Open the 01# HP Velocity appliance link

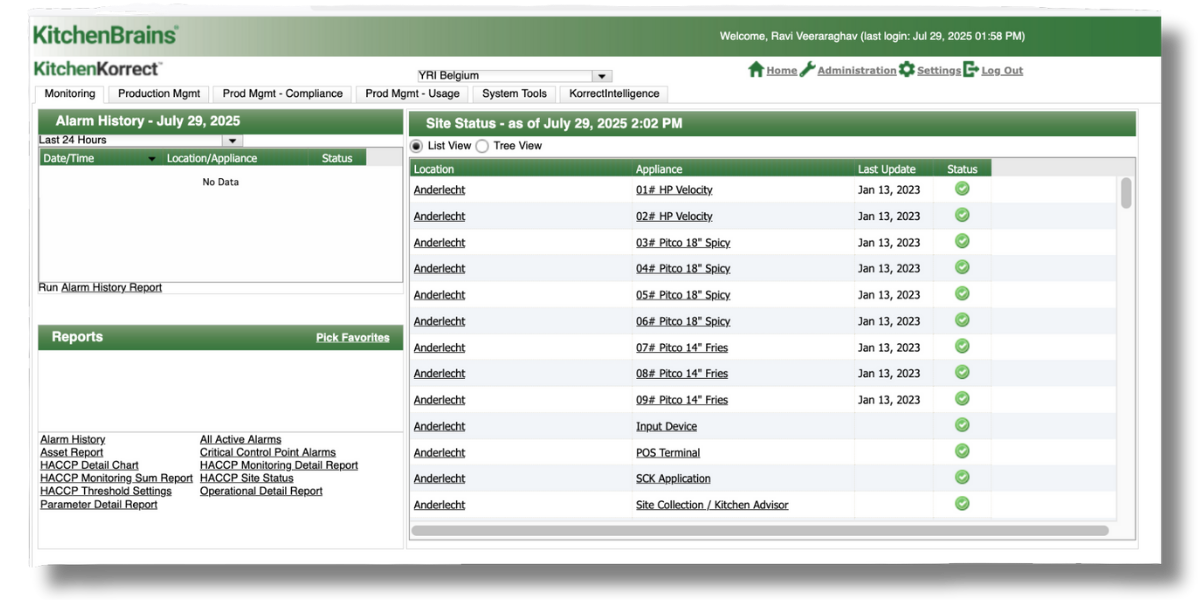(x=674, y=190)
